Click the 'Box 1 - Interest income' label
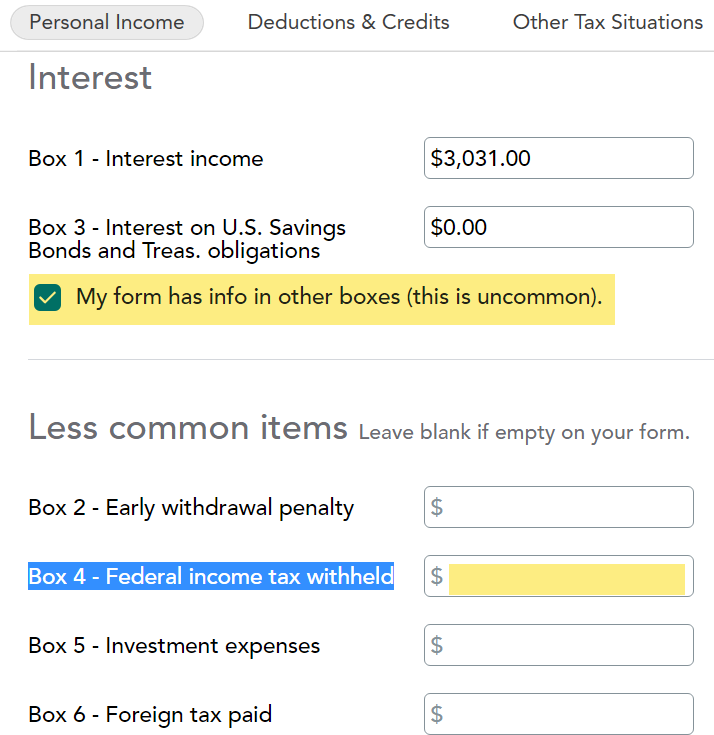 146,158
